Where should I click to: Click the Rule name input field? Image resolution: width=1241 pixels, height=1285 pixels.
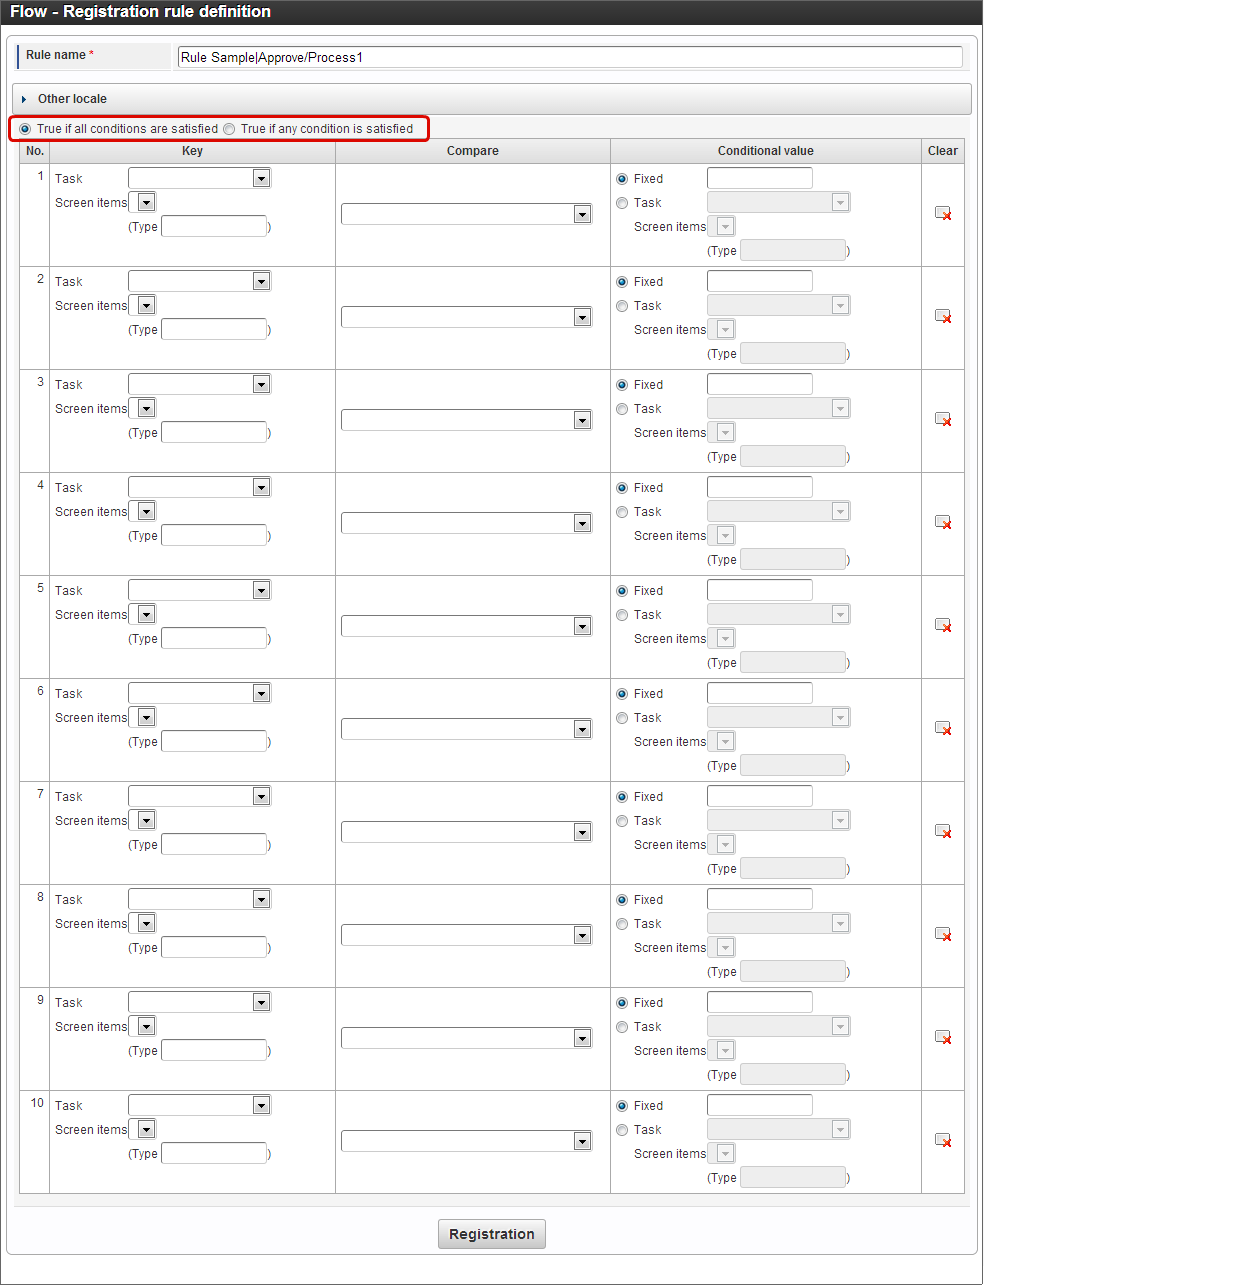click(570, 57)
